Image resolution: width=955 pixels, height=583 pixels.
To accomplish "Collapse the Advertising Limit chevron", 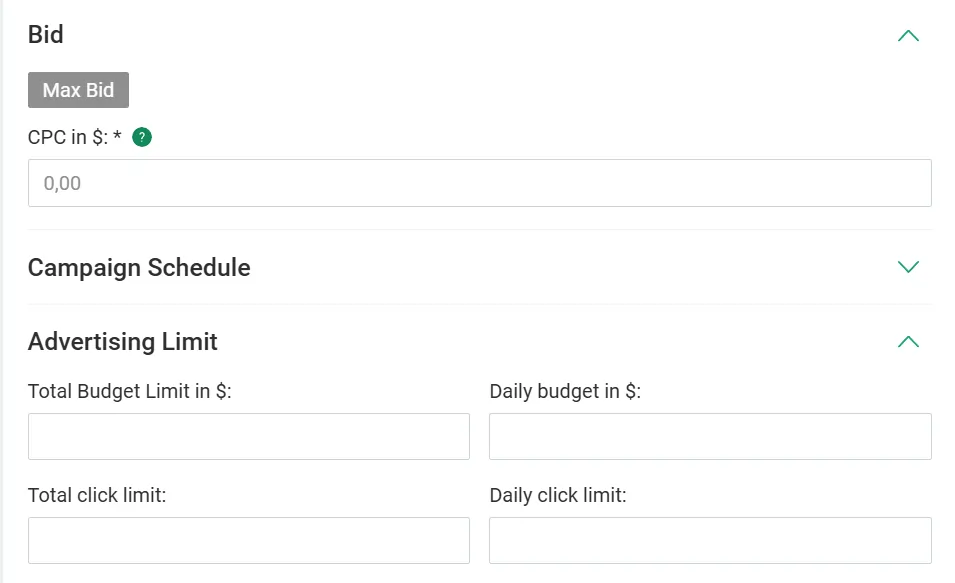I will point(908,342).
